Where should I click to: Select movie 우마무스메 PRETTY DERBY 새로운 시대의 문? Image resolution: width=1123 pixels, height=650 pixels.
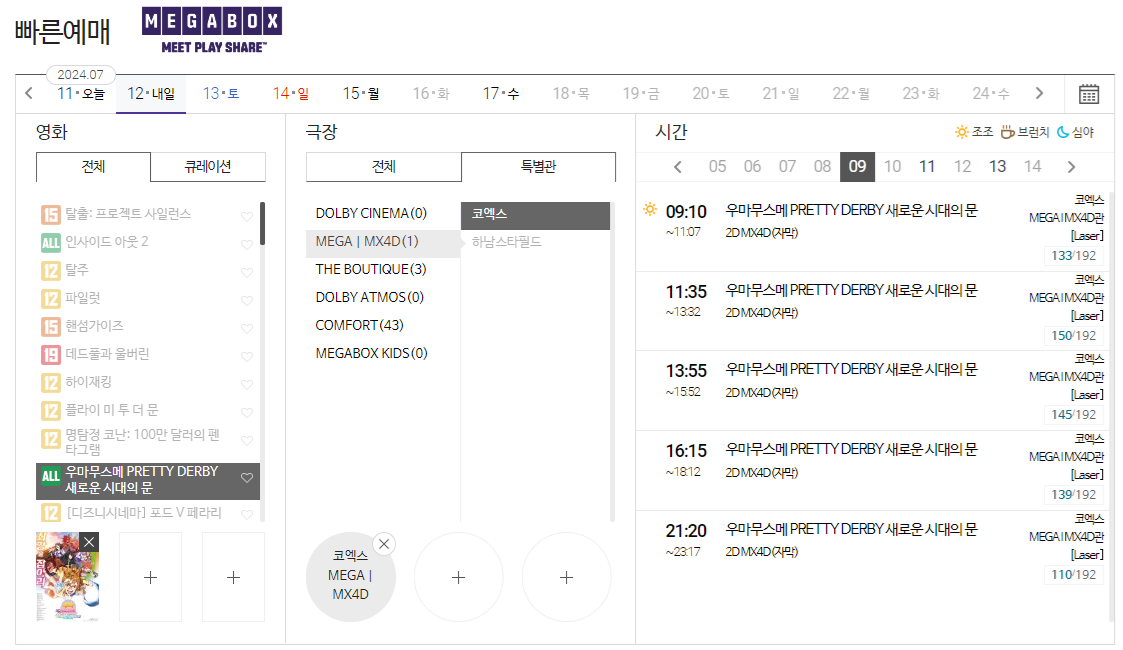[148, 480]
